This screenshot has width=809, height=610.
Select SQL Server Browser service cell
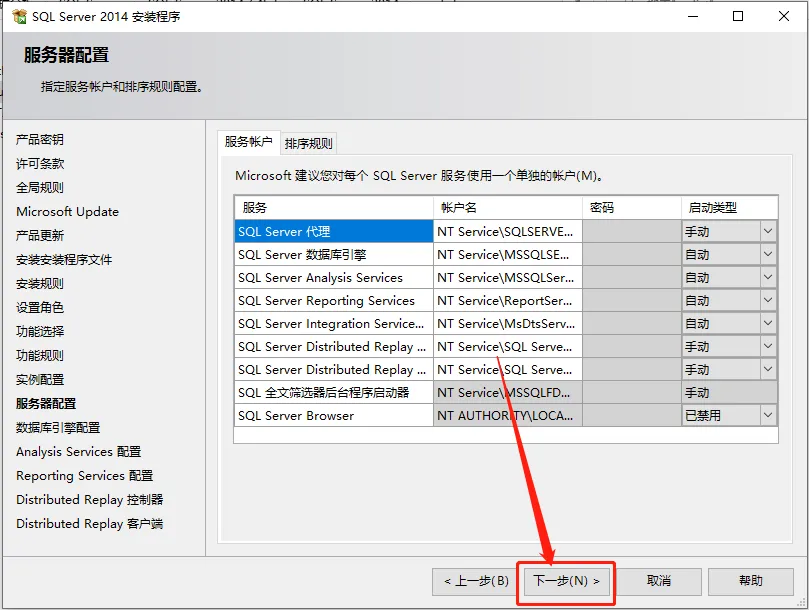tap(334, 415)
